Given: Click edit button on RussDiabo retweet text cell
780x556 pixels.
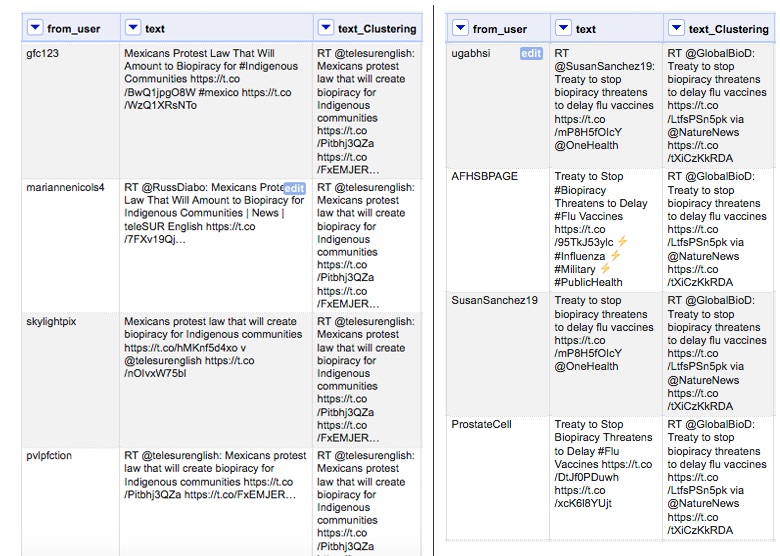Looking at the screenshot, I should 294,188.
